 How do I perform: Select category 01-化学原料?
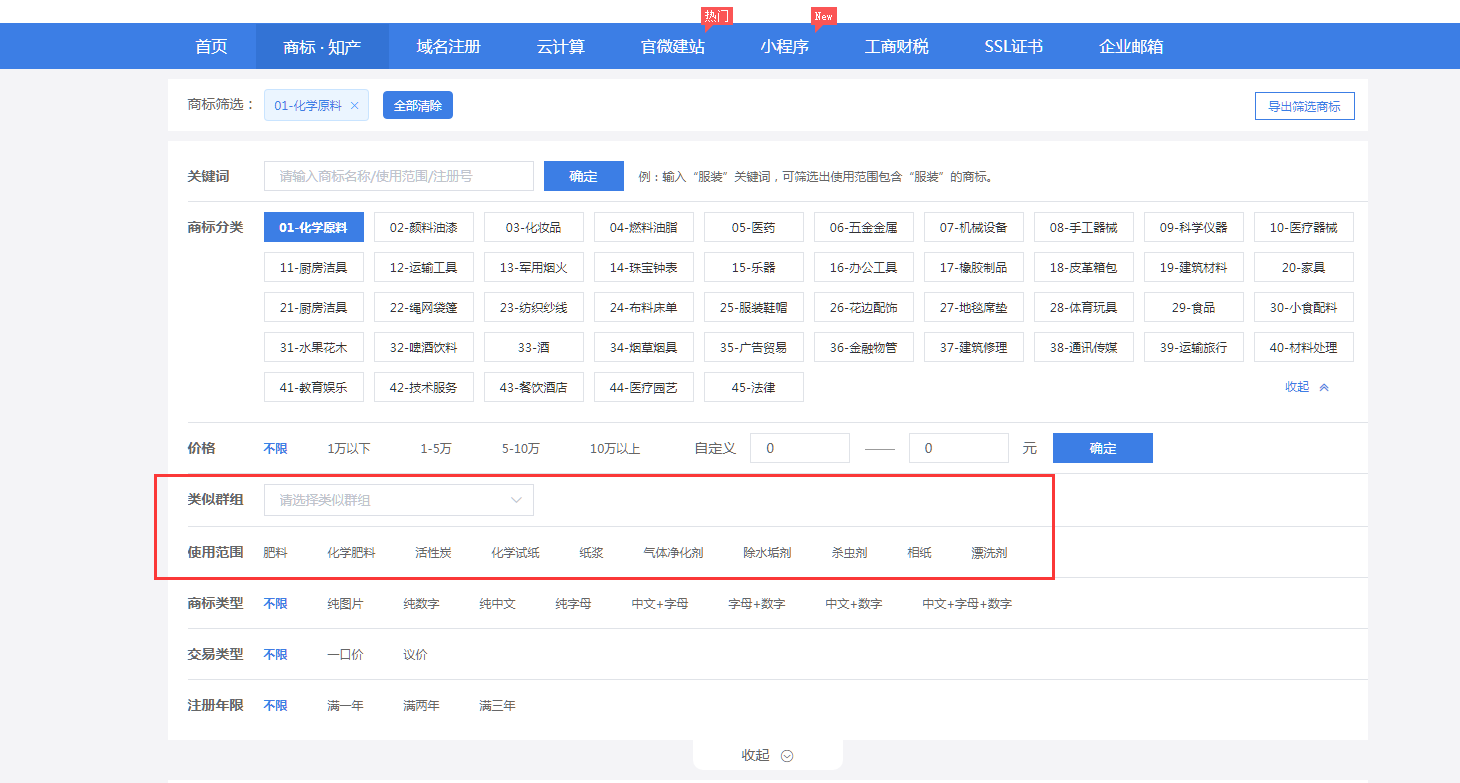[x=314, y=227]
